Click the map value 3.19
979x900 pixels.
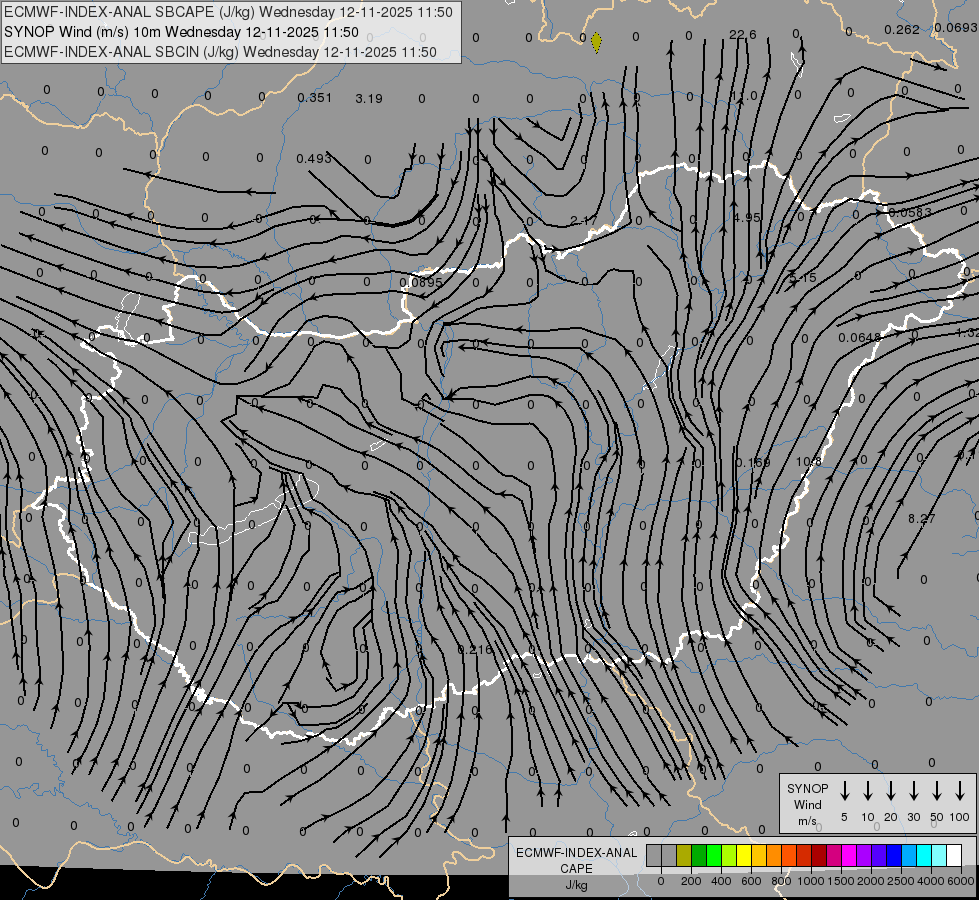(369, 99)
